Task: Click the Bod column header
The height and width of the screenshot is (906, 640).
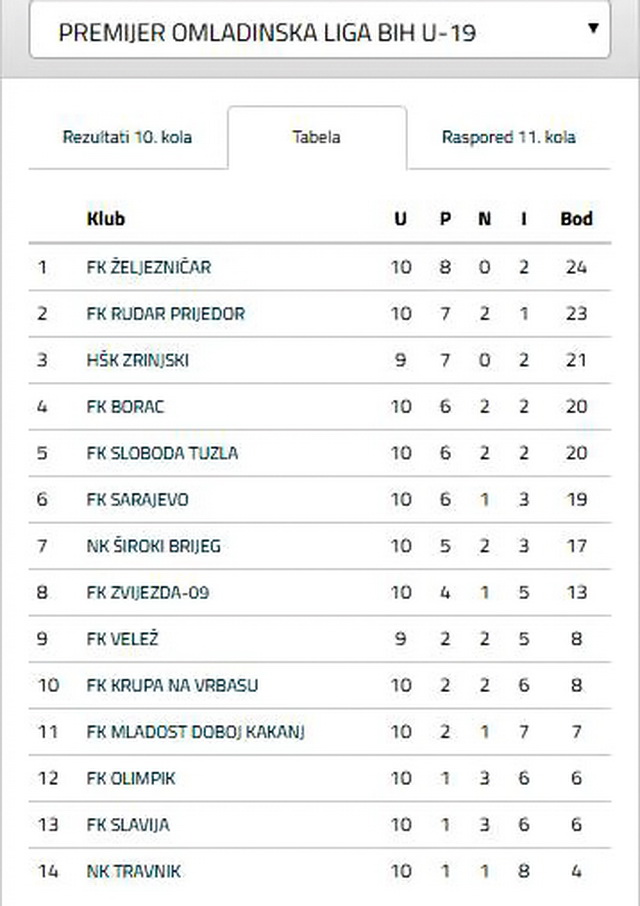Action: [576, 219]
